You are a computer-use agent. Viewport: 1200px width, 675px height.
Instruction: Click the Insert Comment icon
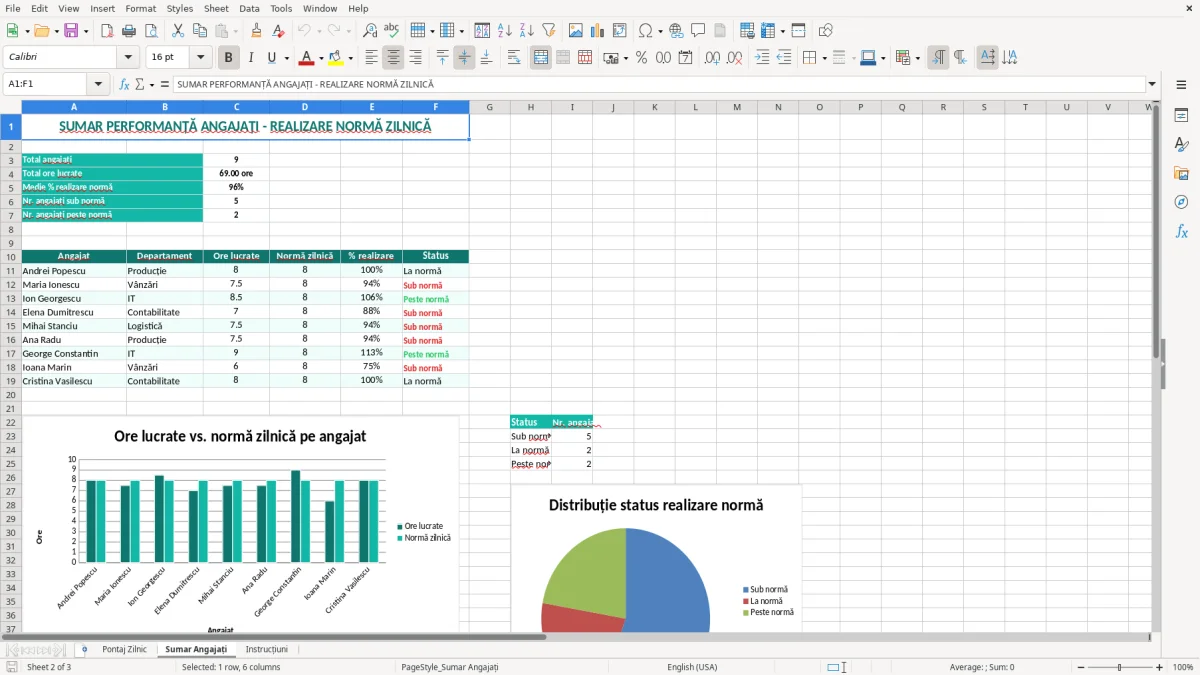tap(698, 31)
